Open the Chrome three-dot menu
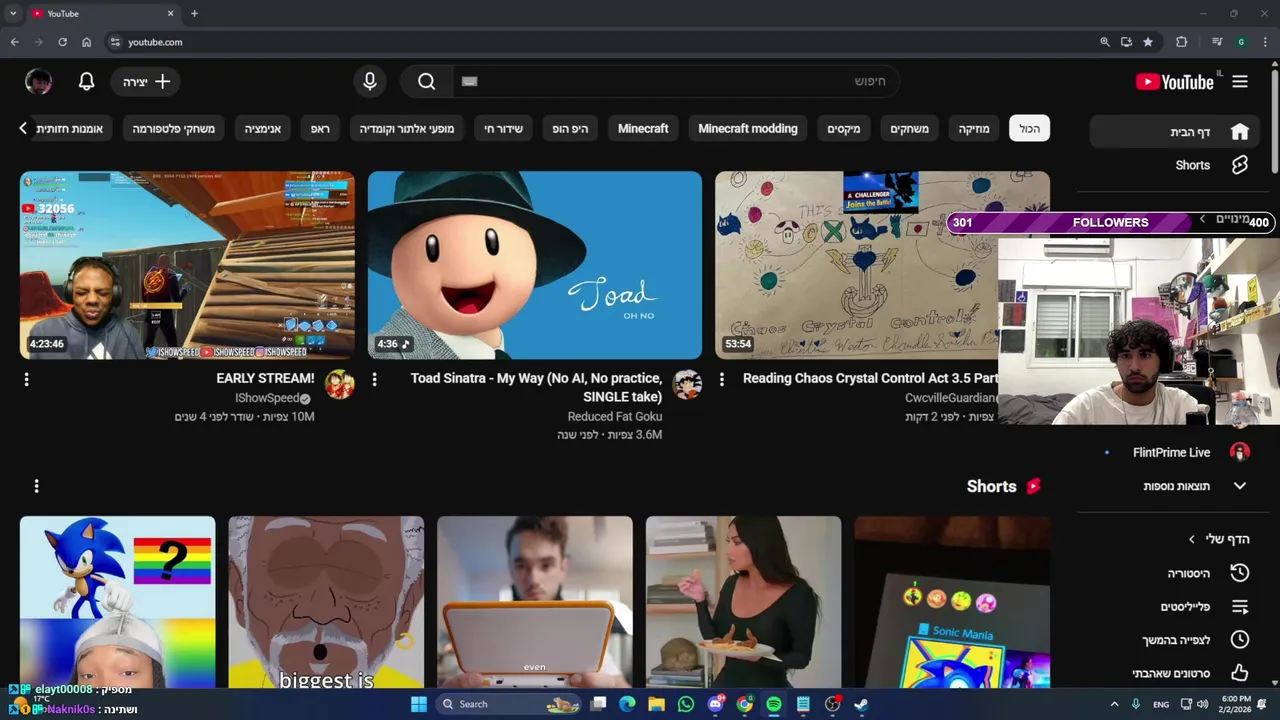 1265,42
